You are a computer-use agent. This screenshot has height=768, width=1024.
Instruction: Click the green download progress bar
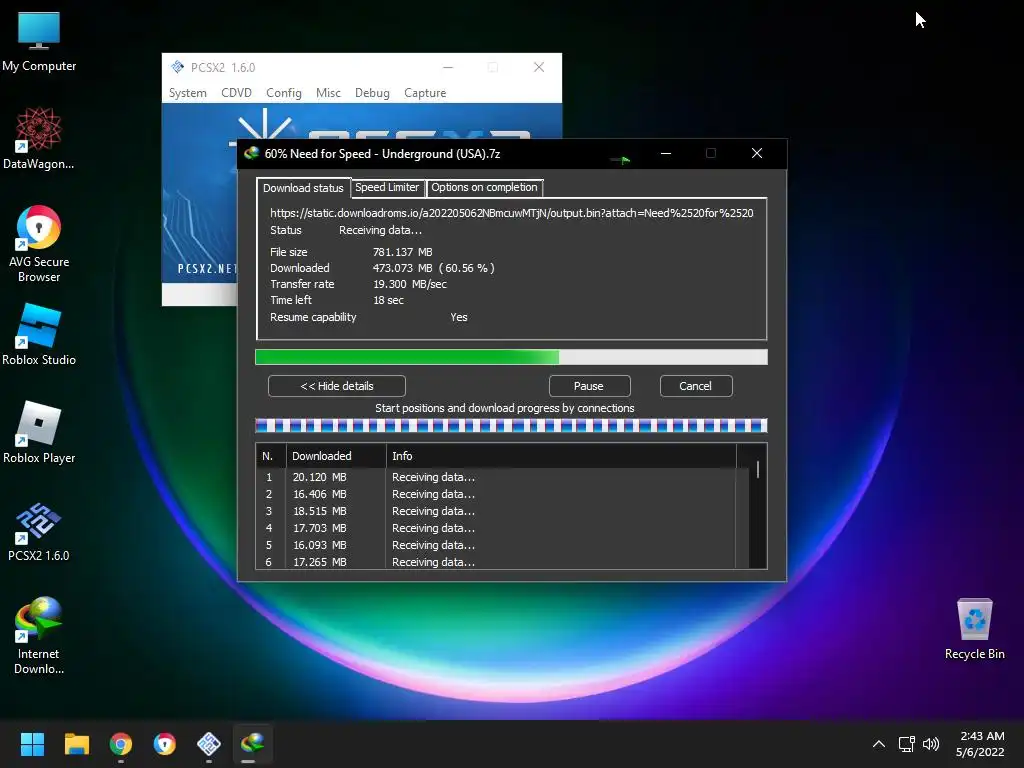click(511, 357)
